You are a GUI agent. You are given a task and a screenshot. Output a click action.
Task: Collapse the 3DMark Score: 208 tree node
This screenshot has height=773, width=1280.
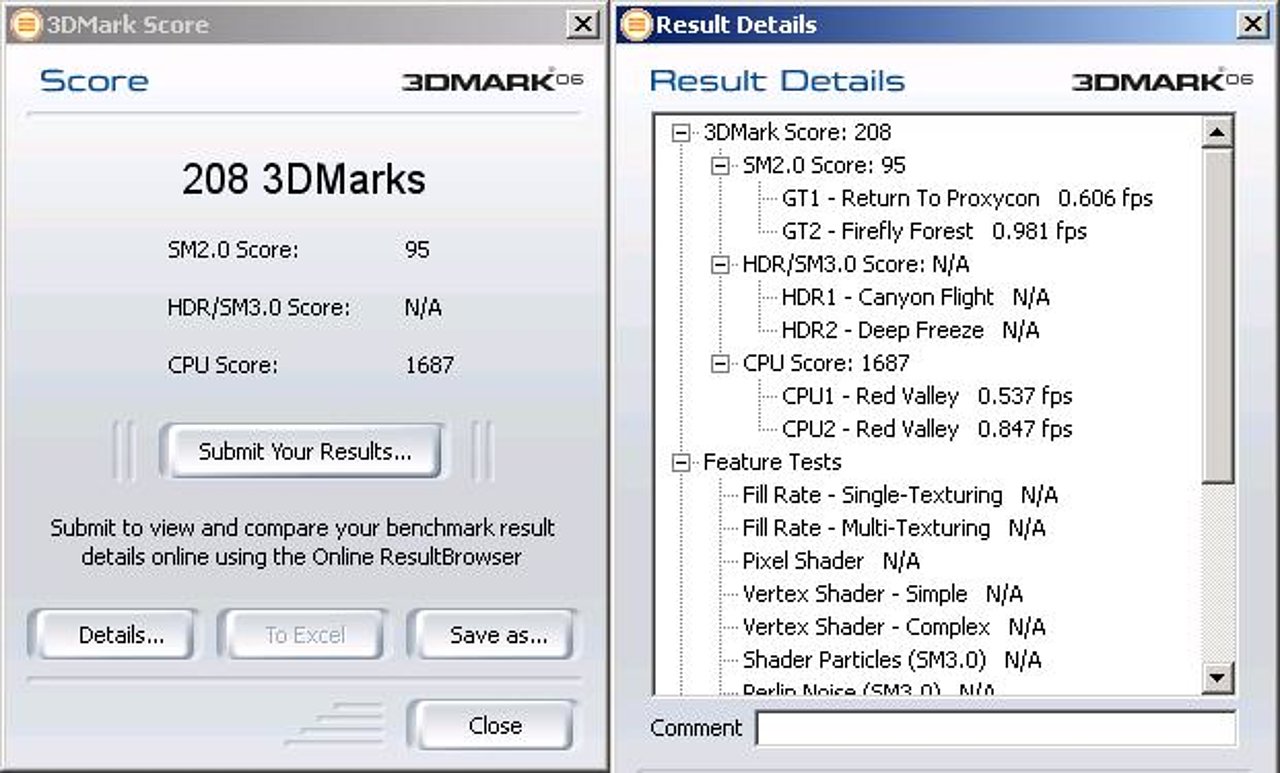(682, 132)
